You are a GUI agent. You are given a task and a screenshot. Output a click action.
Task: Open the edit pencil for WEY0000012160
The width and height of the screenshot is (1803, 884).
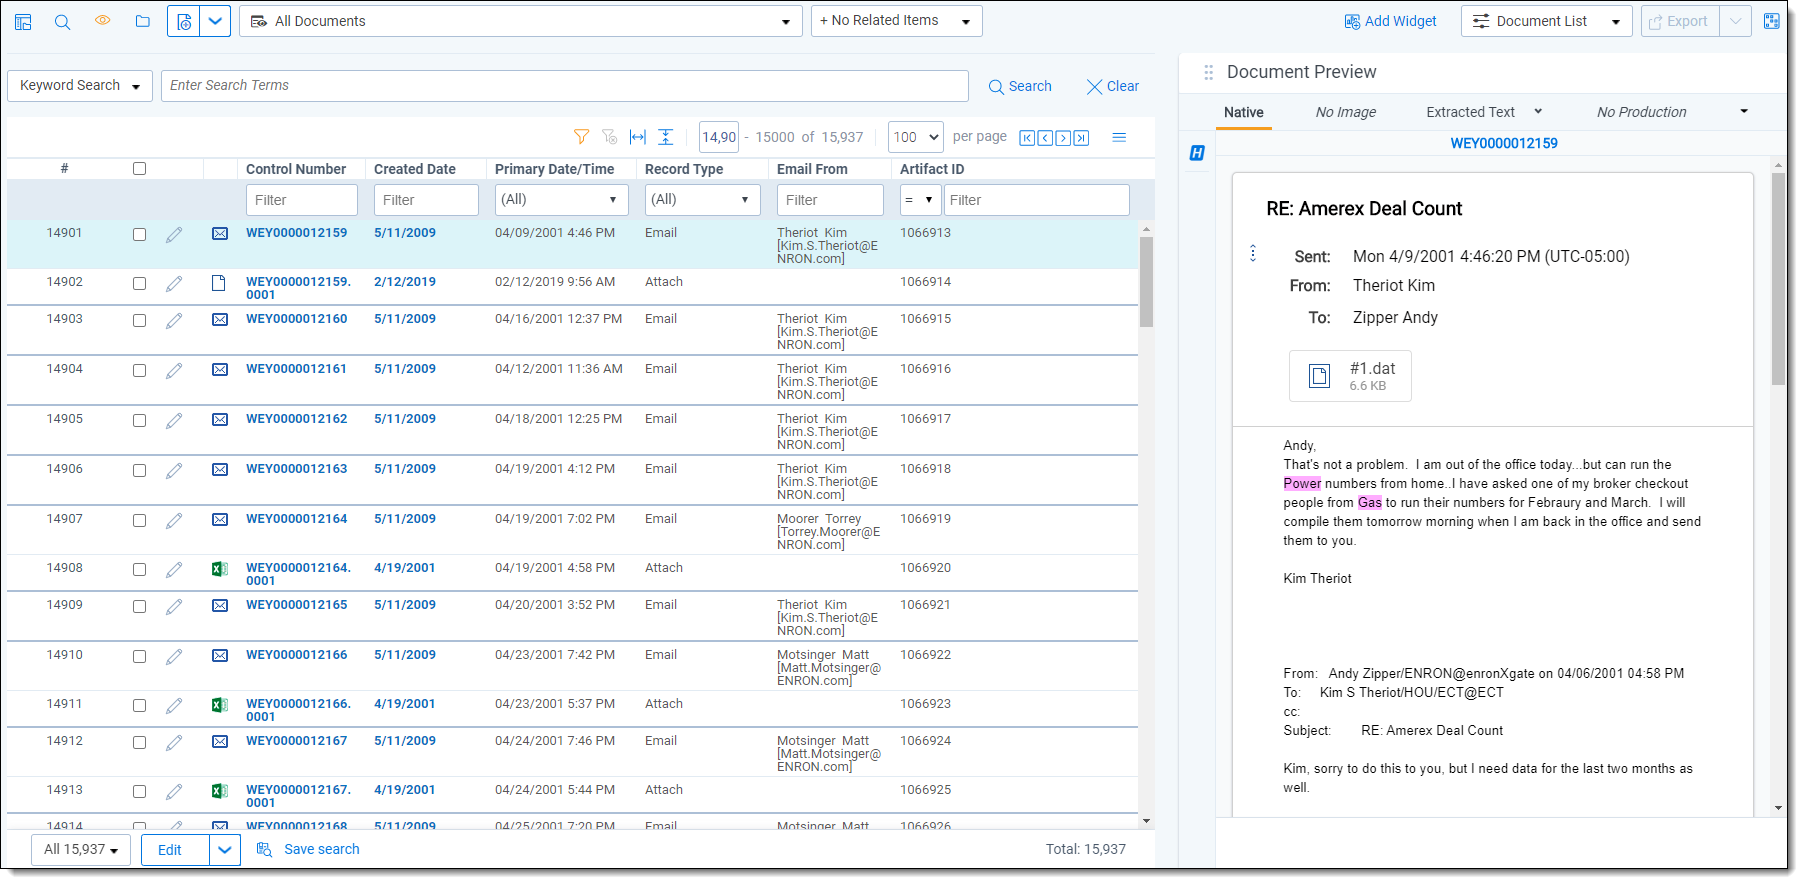174,321
